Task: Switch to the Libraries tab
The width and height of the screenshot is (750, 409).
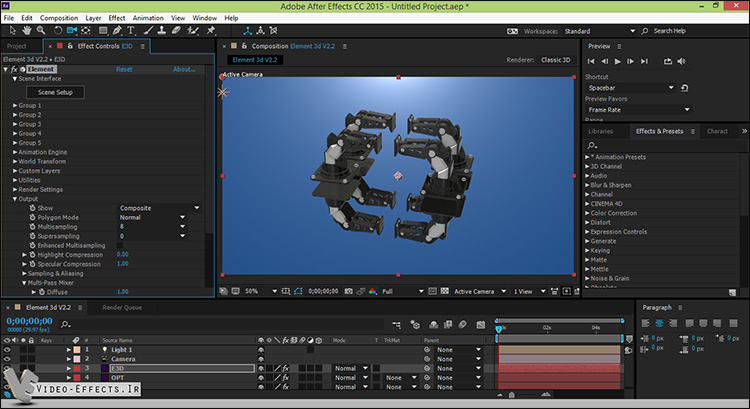Action: click(601, 131)
